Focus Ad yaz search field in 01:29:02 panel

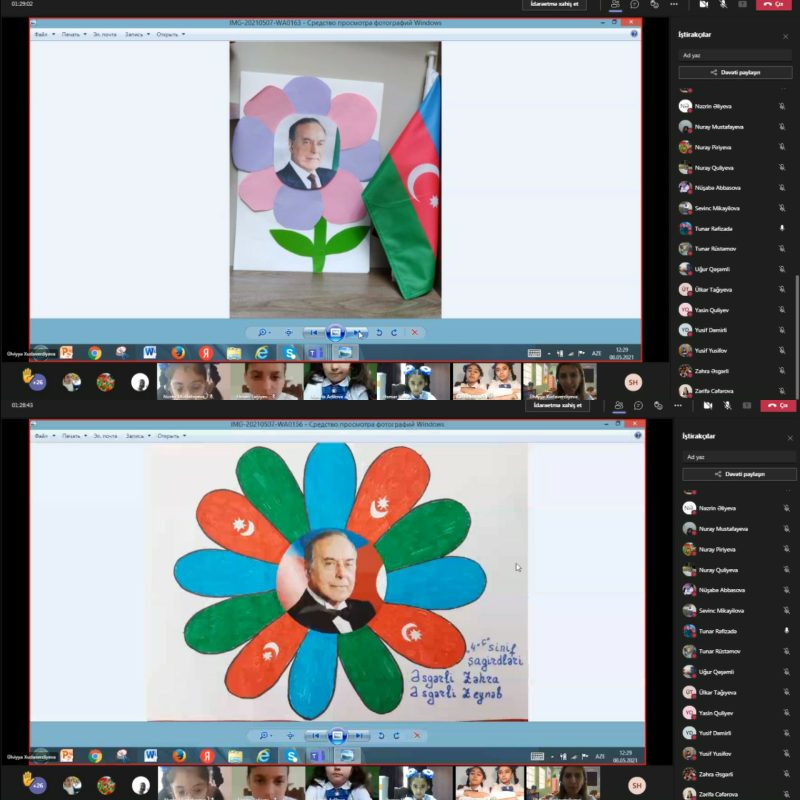735,55
